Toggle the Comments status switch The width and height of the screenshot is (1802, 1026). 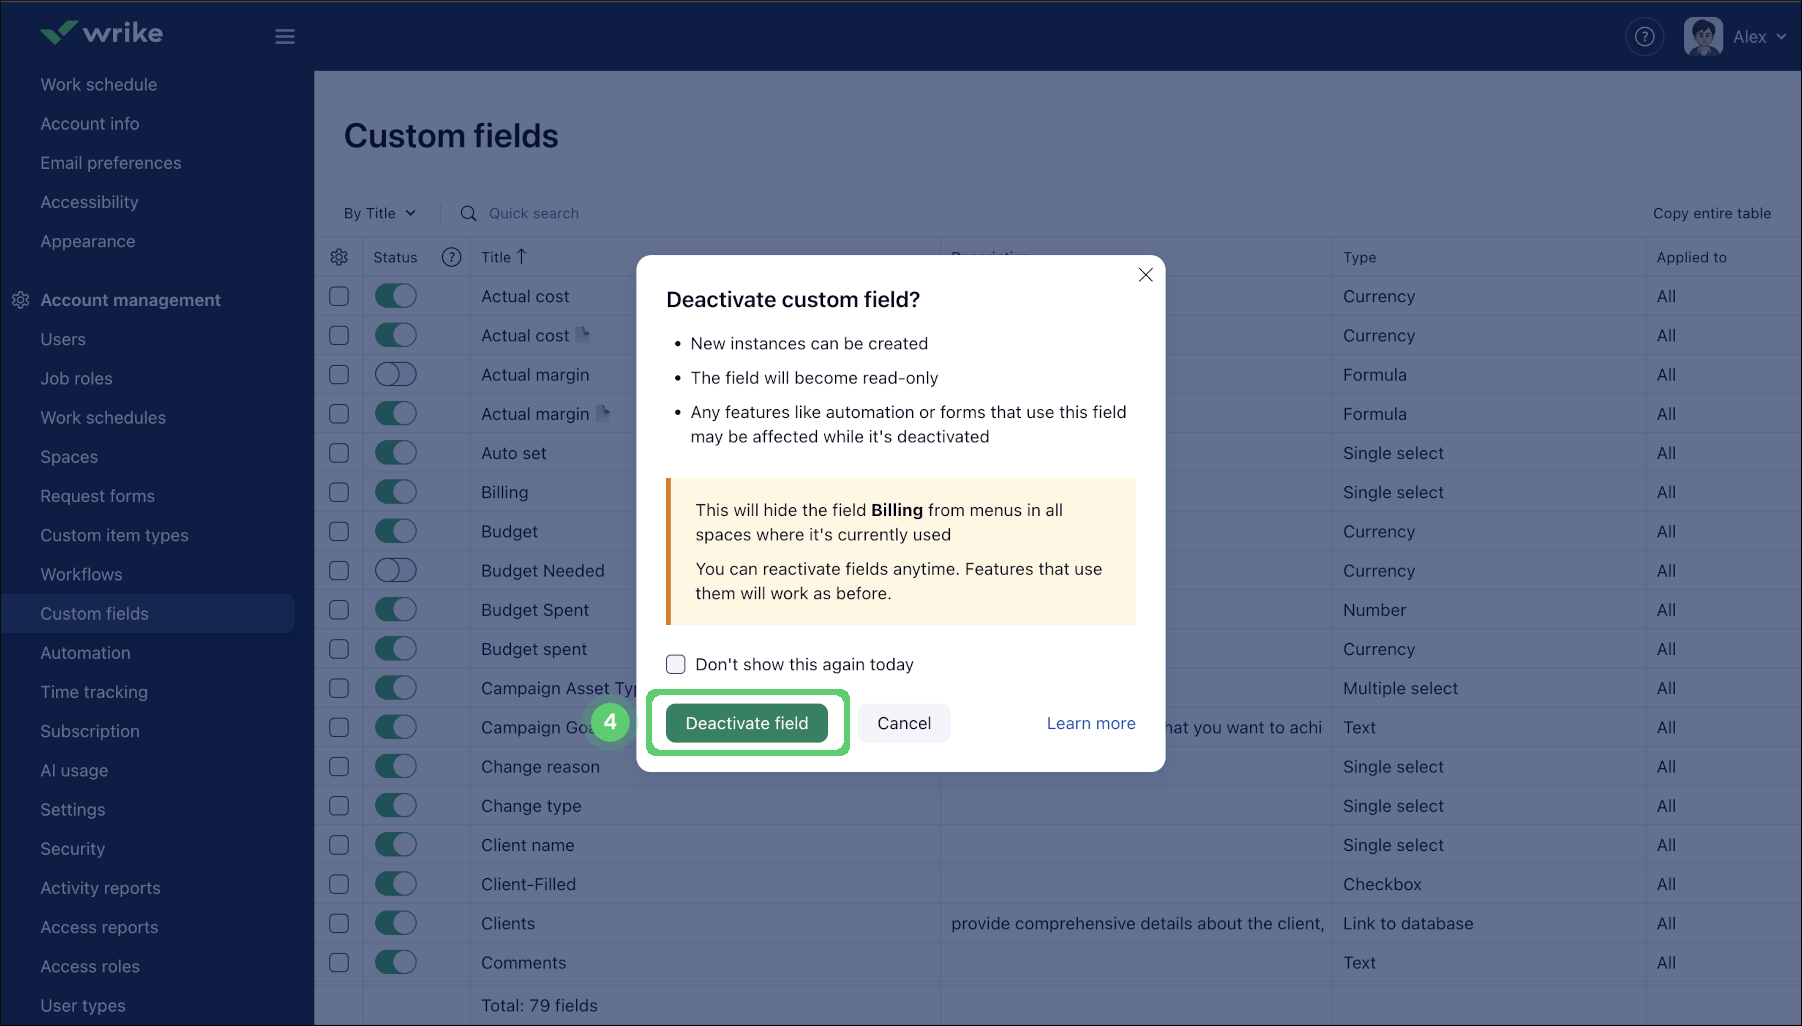[396, 962]
